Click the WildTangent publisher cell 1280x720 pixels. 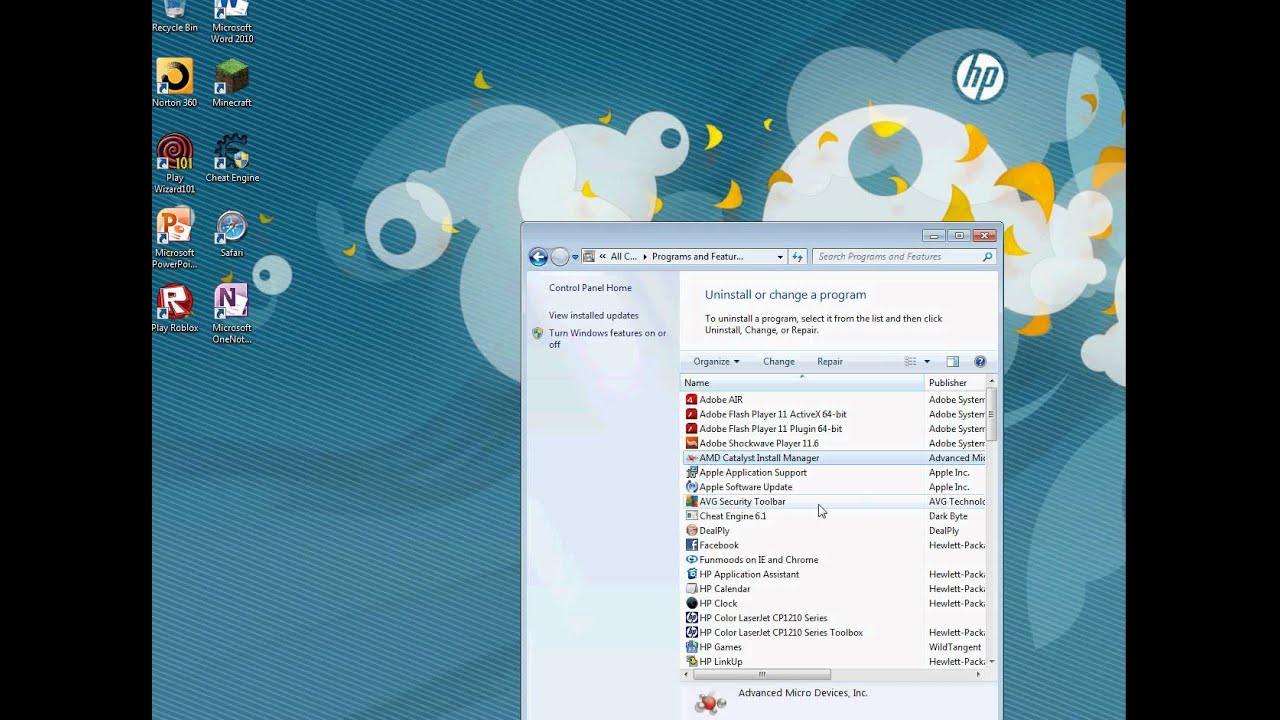click(x=954, y=647)
